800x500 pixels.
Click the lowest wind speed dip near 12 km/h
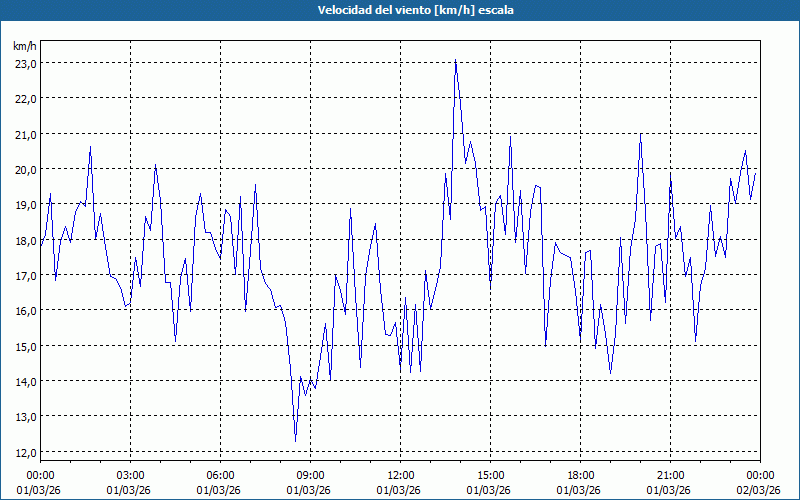pyautogui.click(x=295, y=440)
